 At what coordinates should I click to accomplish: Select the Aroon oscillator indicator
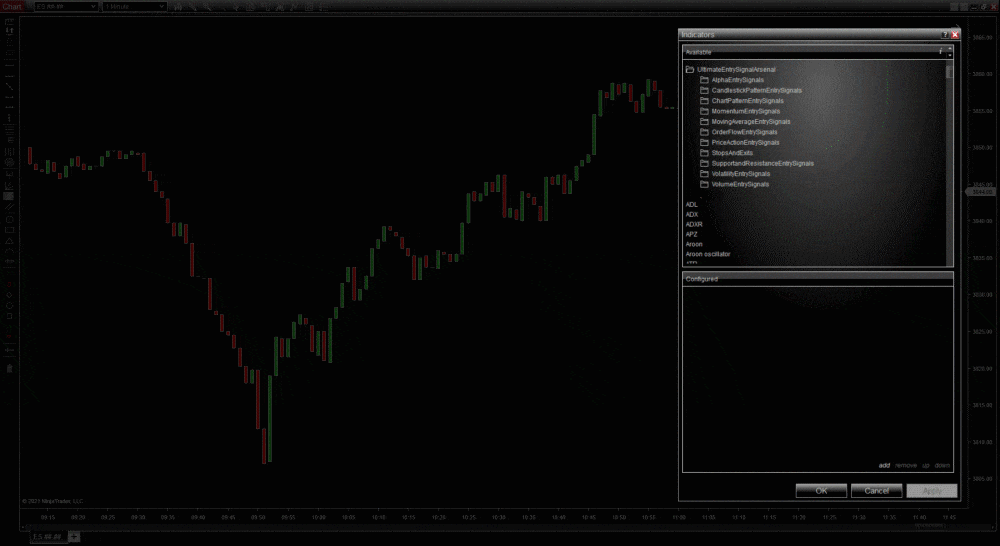(x=708, y=254)
